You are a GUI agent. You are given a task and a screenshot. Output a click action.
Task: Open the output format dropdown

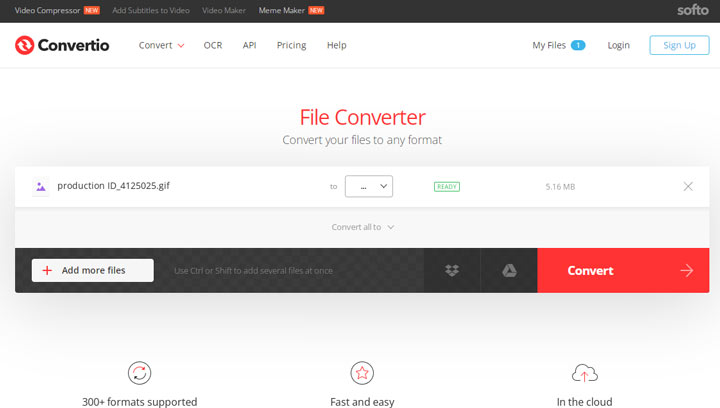pyautogui.click(x=369, y=186)
